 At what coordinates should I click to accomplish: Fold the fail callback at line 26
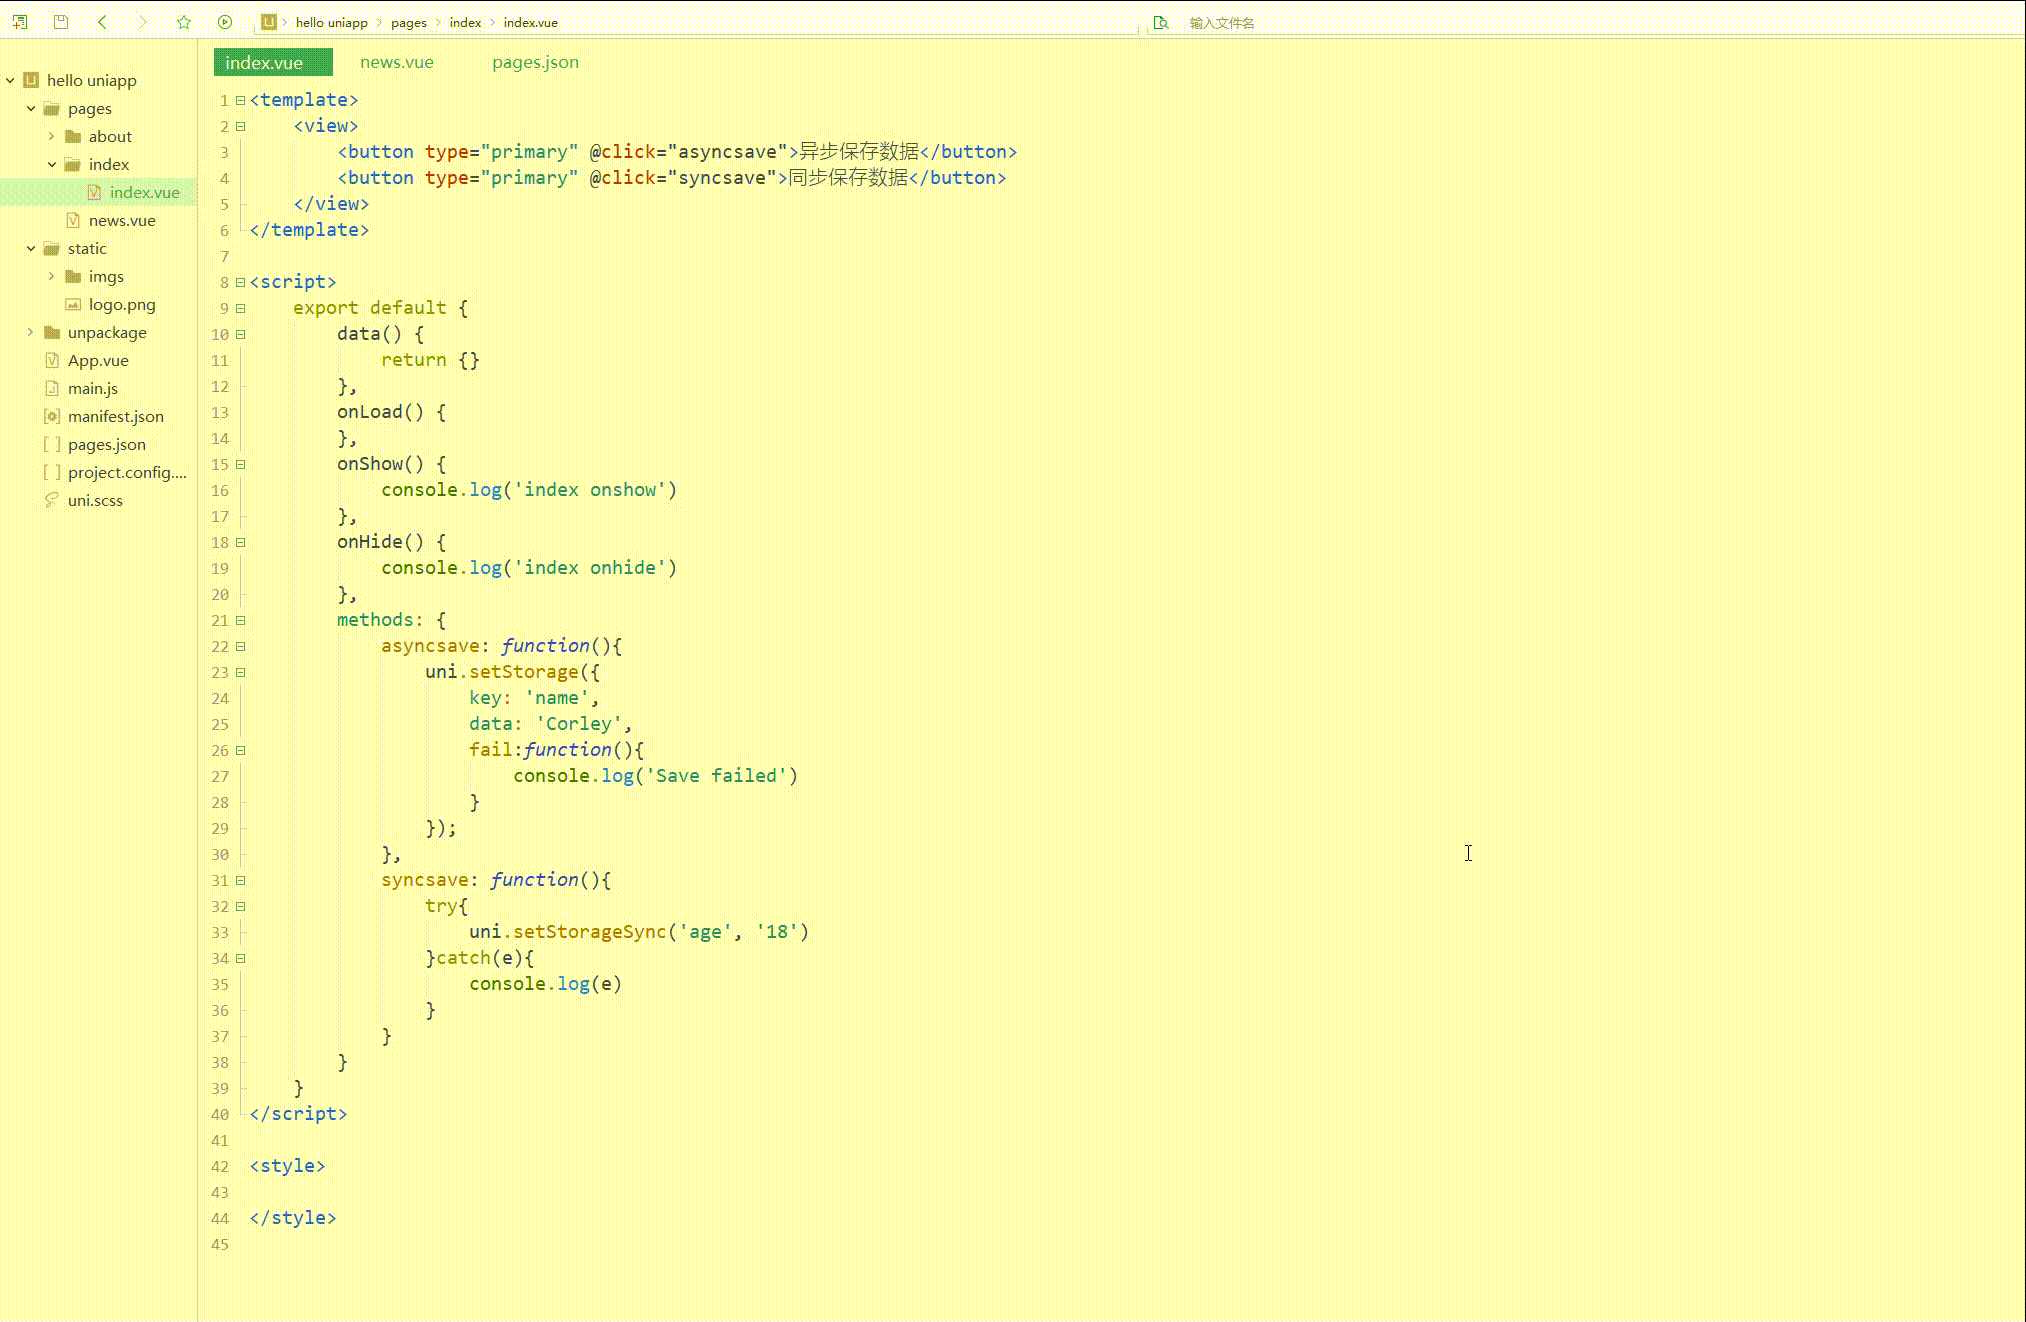tap(240, 750)
